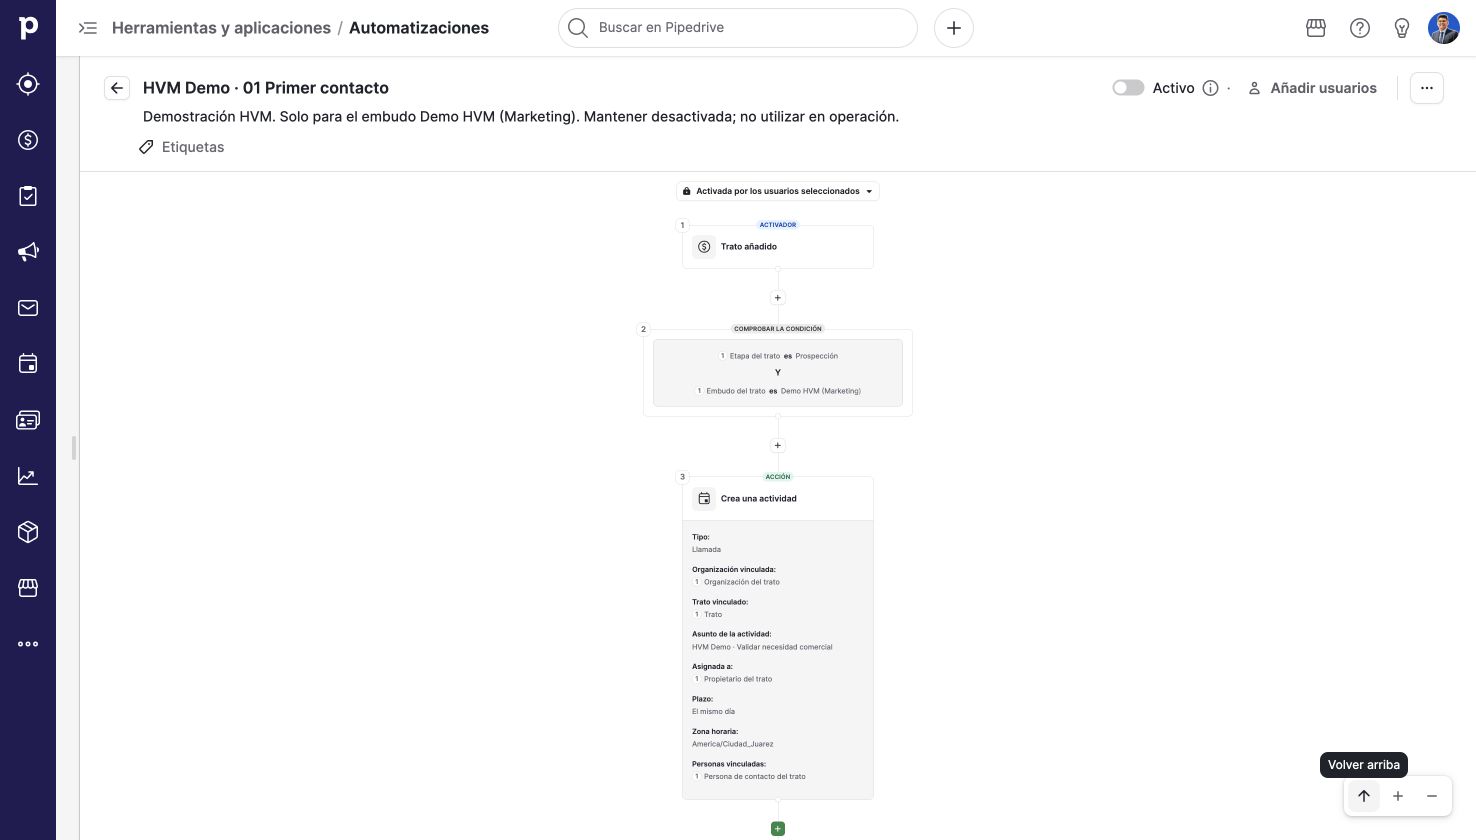Open More three-dots sidebar item

point(28,644)
